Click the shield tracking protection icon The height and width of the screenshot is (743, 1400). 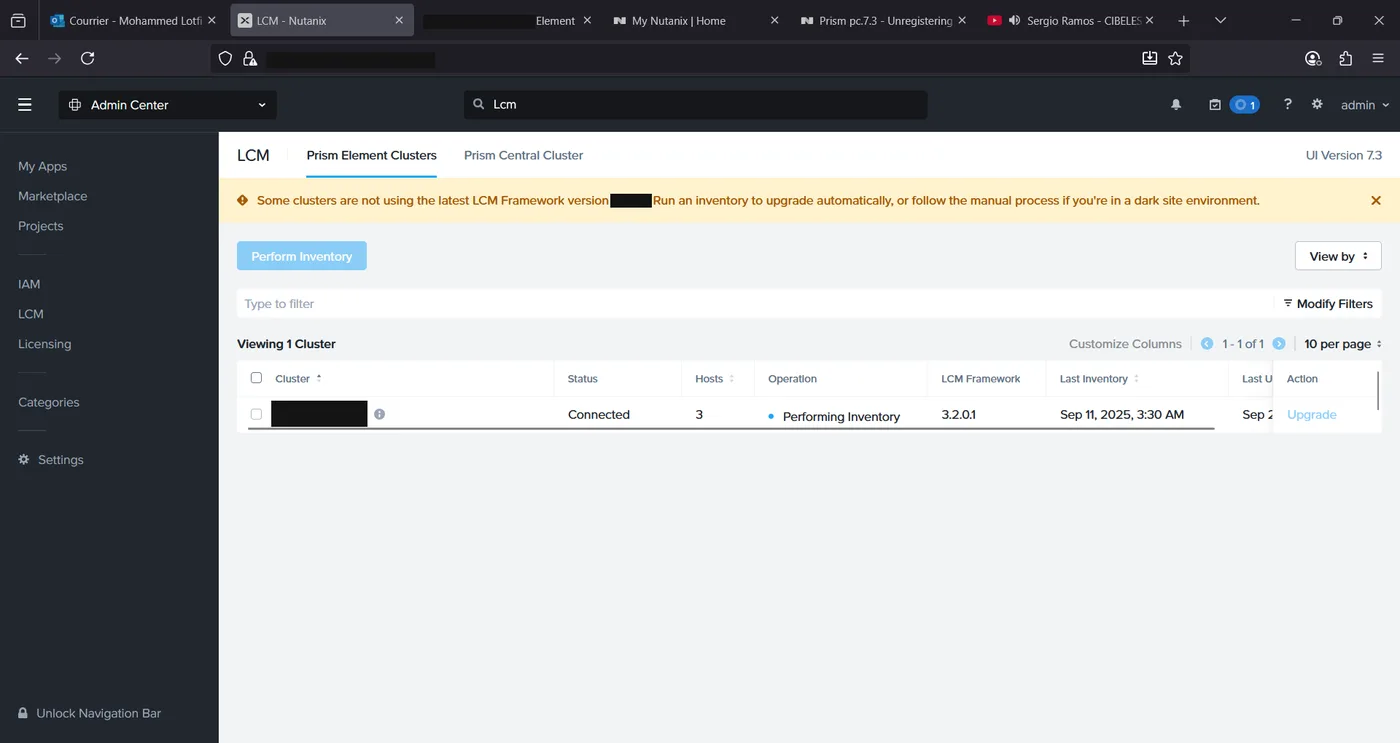(x=225, y=59)
